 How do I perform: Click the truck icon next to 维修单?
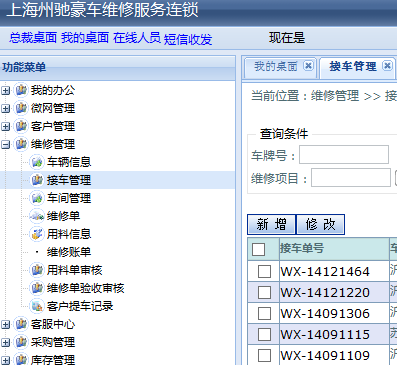pos(37,216)
